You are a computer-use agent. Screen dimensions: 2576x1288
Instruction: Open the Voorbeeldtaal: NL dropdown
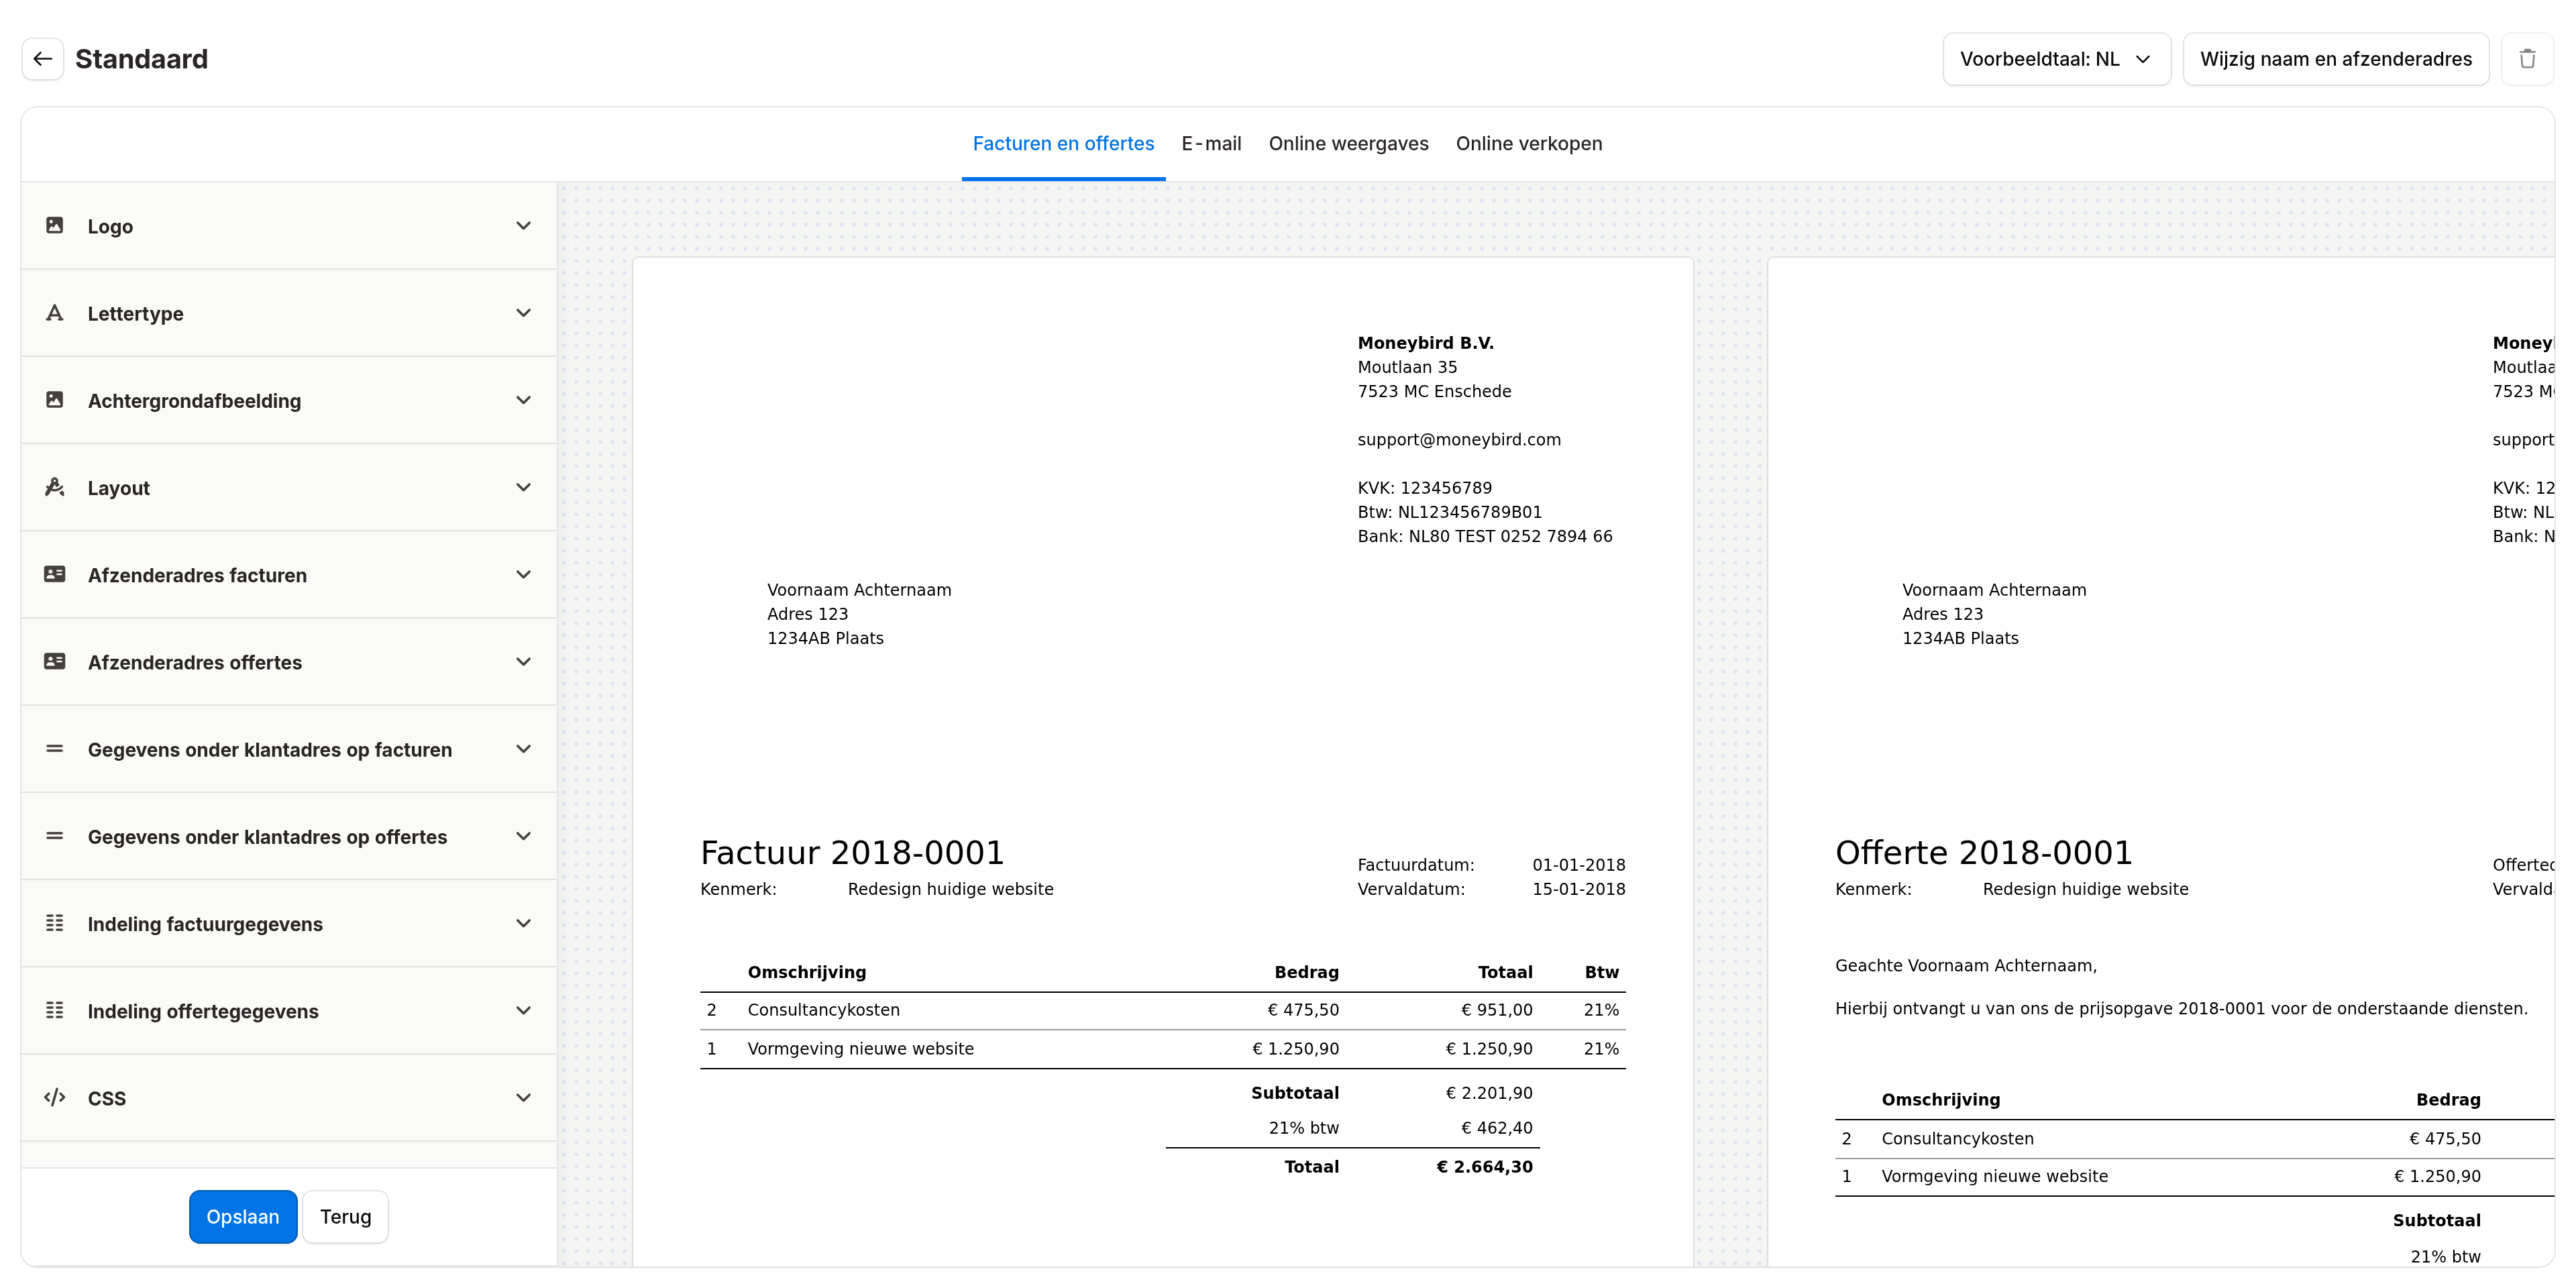(2056, 59)
